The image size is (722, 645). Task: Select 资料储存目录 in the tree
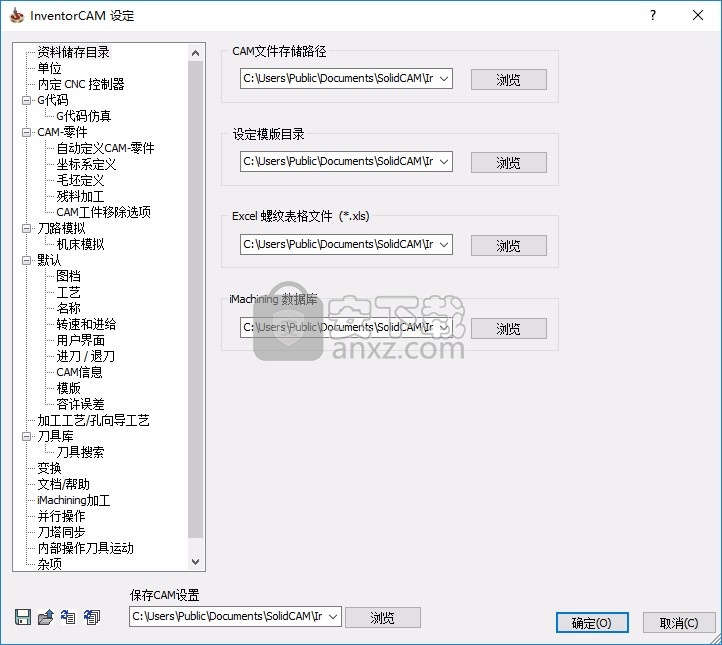click(74, 52)
